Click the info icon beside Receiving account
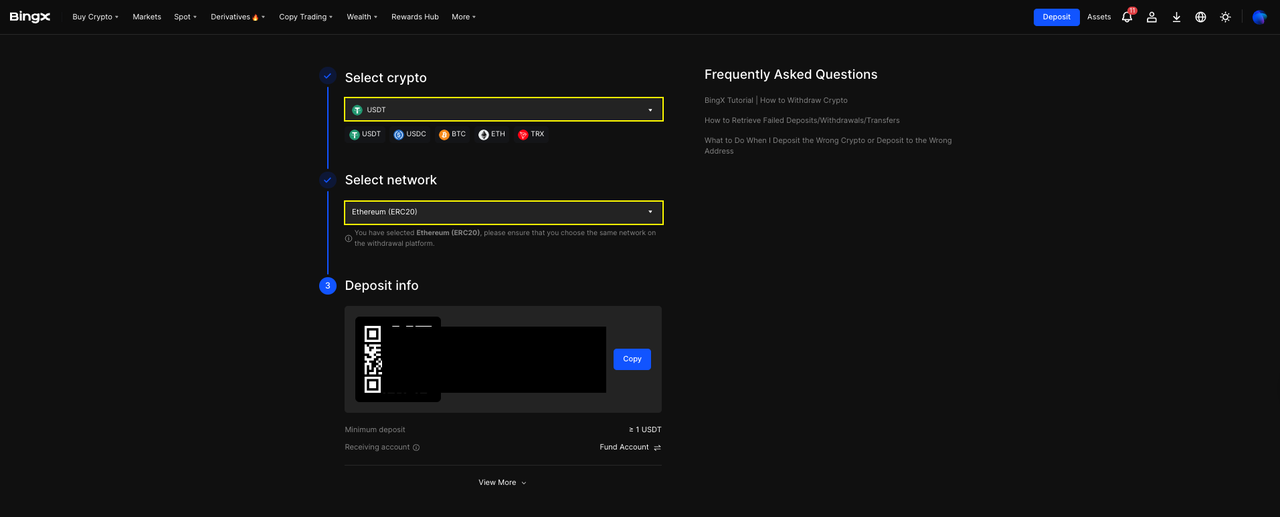The width and height of the screenshot is (1280, 517). coord(416,448)
